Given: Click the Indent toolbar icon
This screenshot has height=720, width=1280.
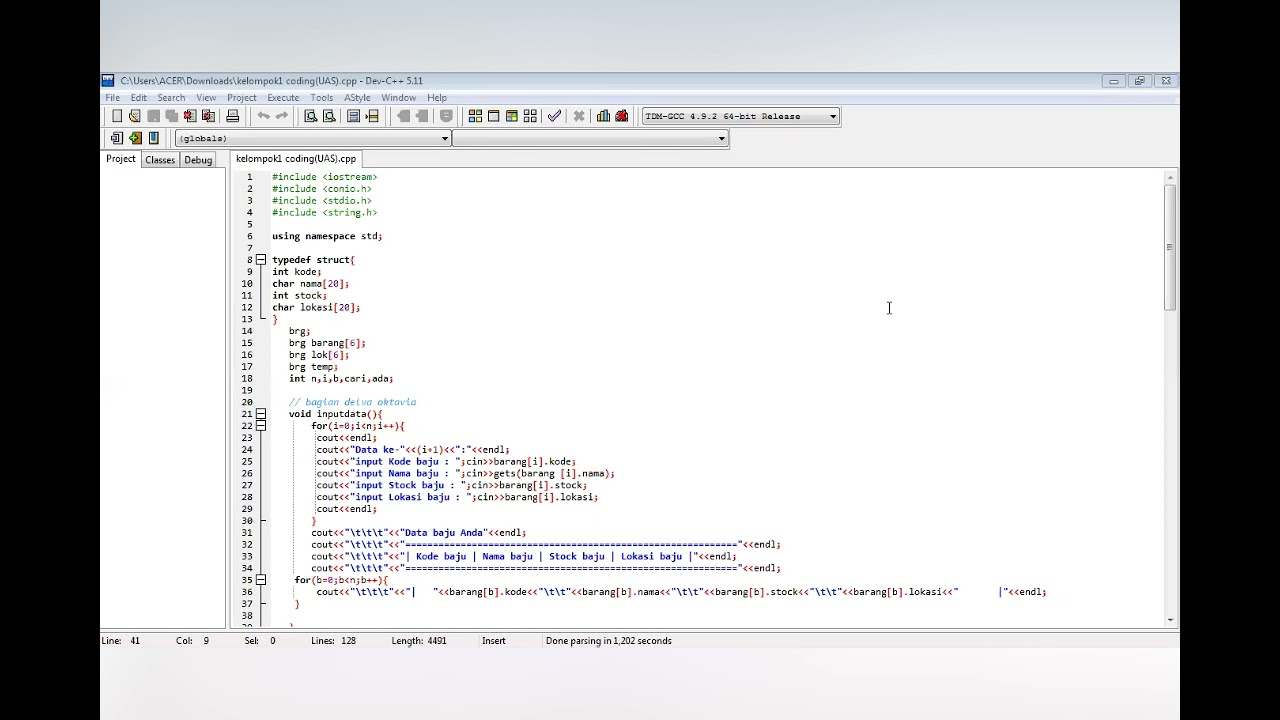Looking at the screenshot, I should tap(421, 116).
